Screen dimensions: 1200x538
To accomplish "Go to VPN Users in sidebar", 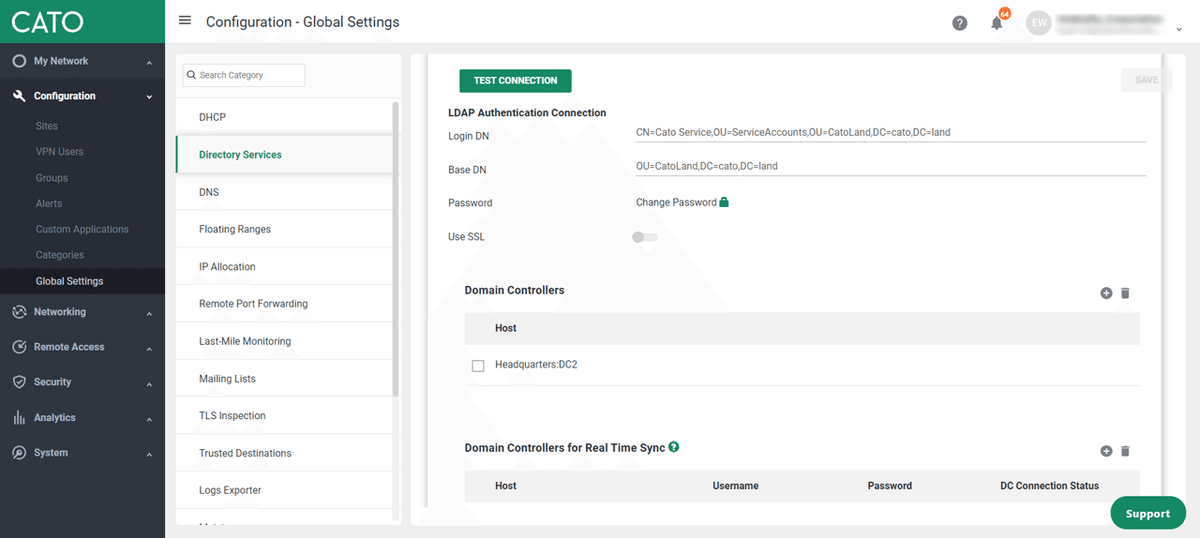I will coord(60,152).
